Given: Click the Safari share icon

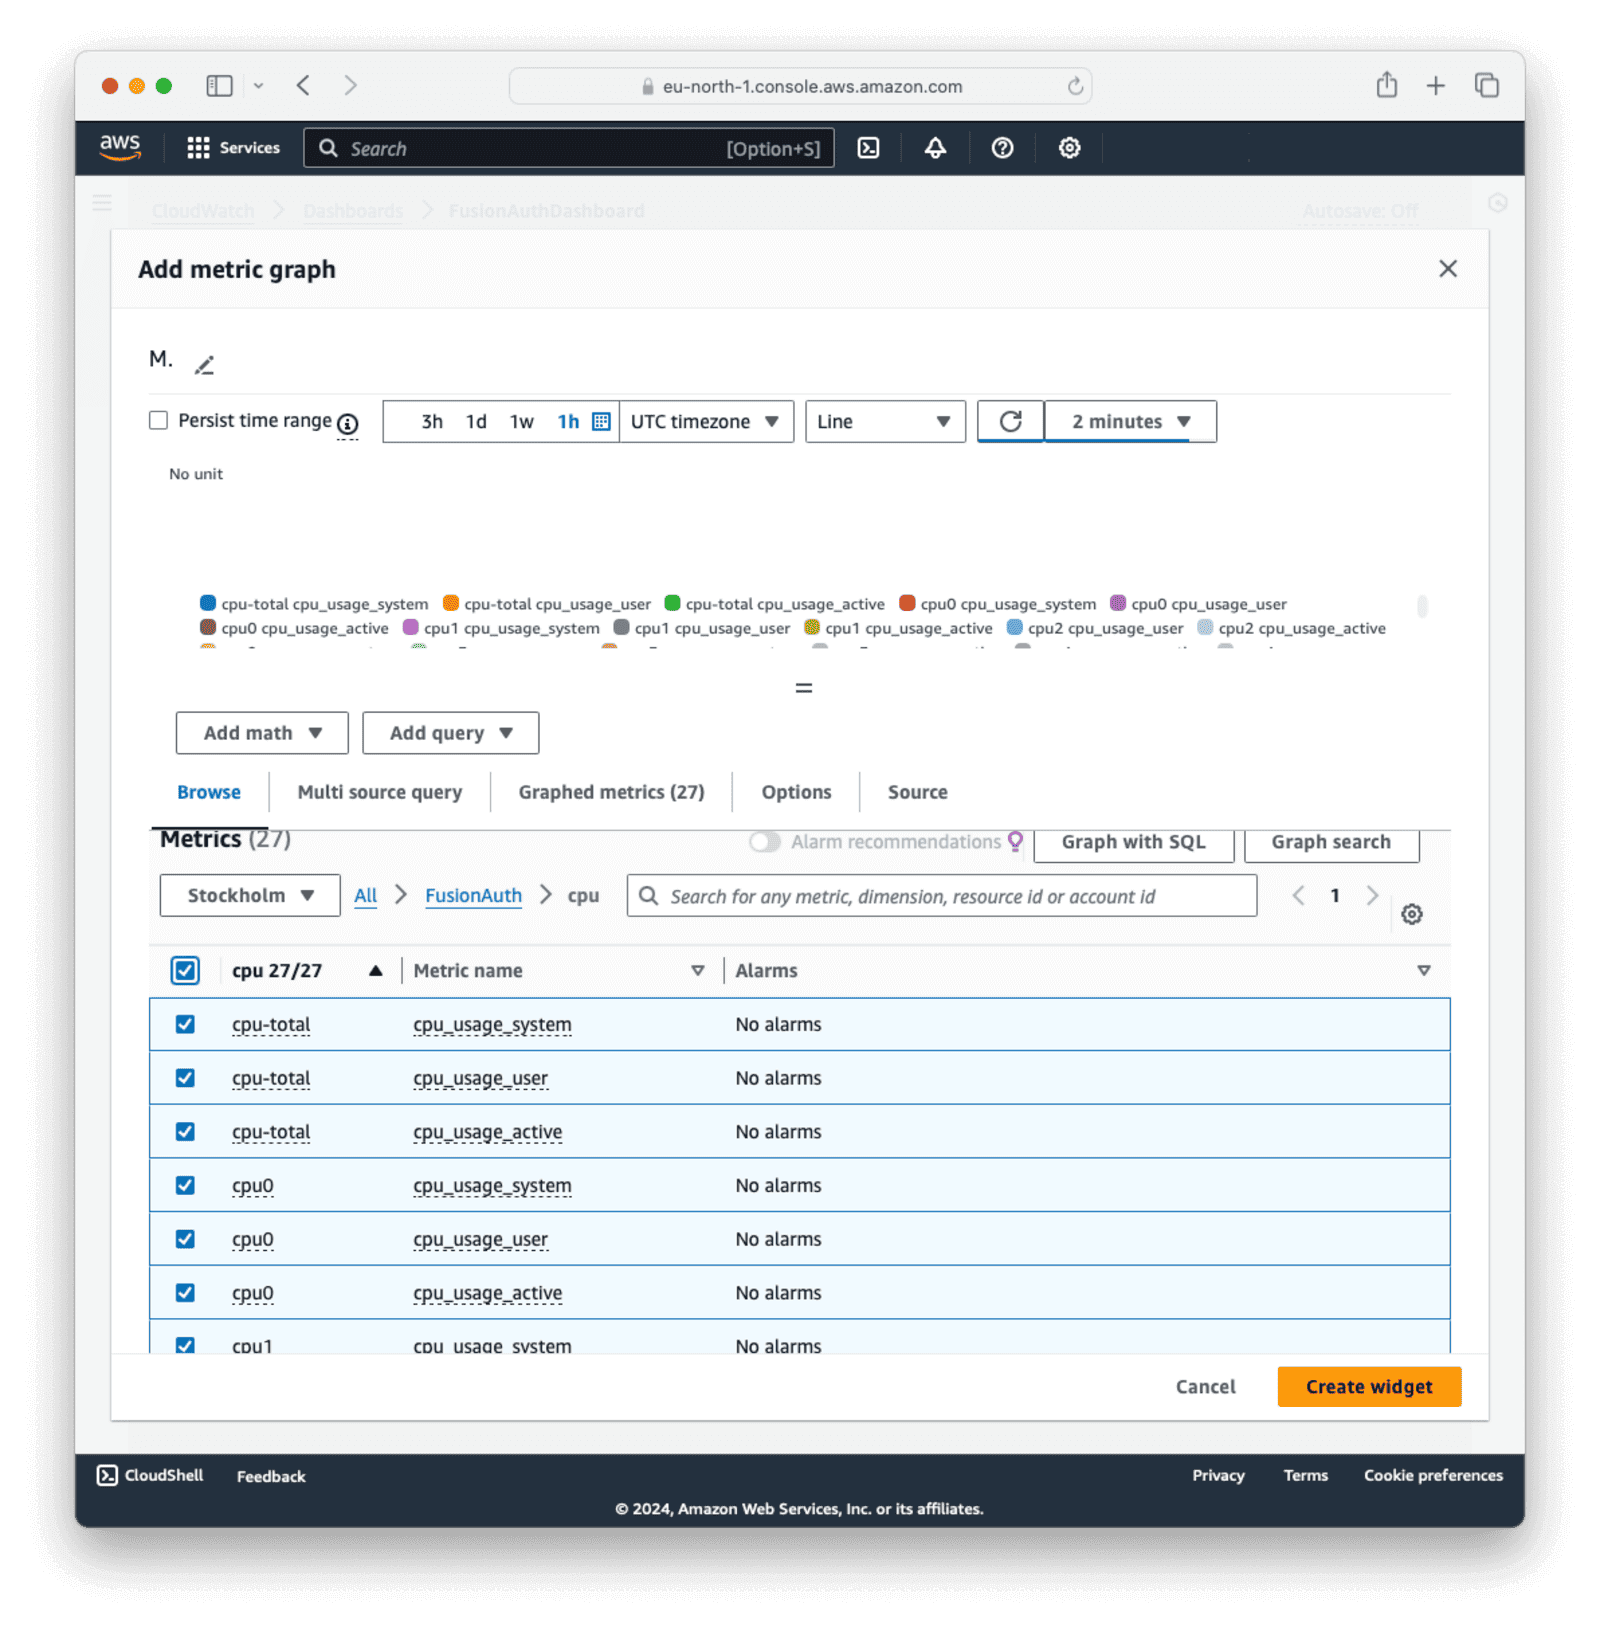Looking at the screenshot, I should pyautogui.click(x=1386, y=85).
